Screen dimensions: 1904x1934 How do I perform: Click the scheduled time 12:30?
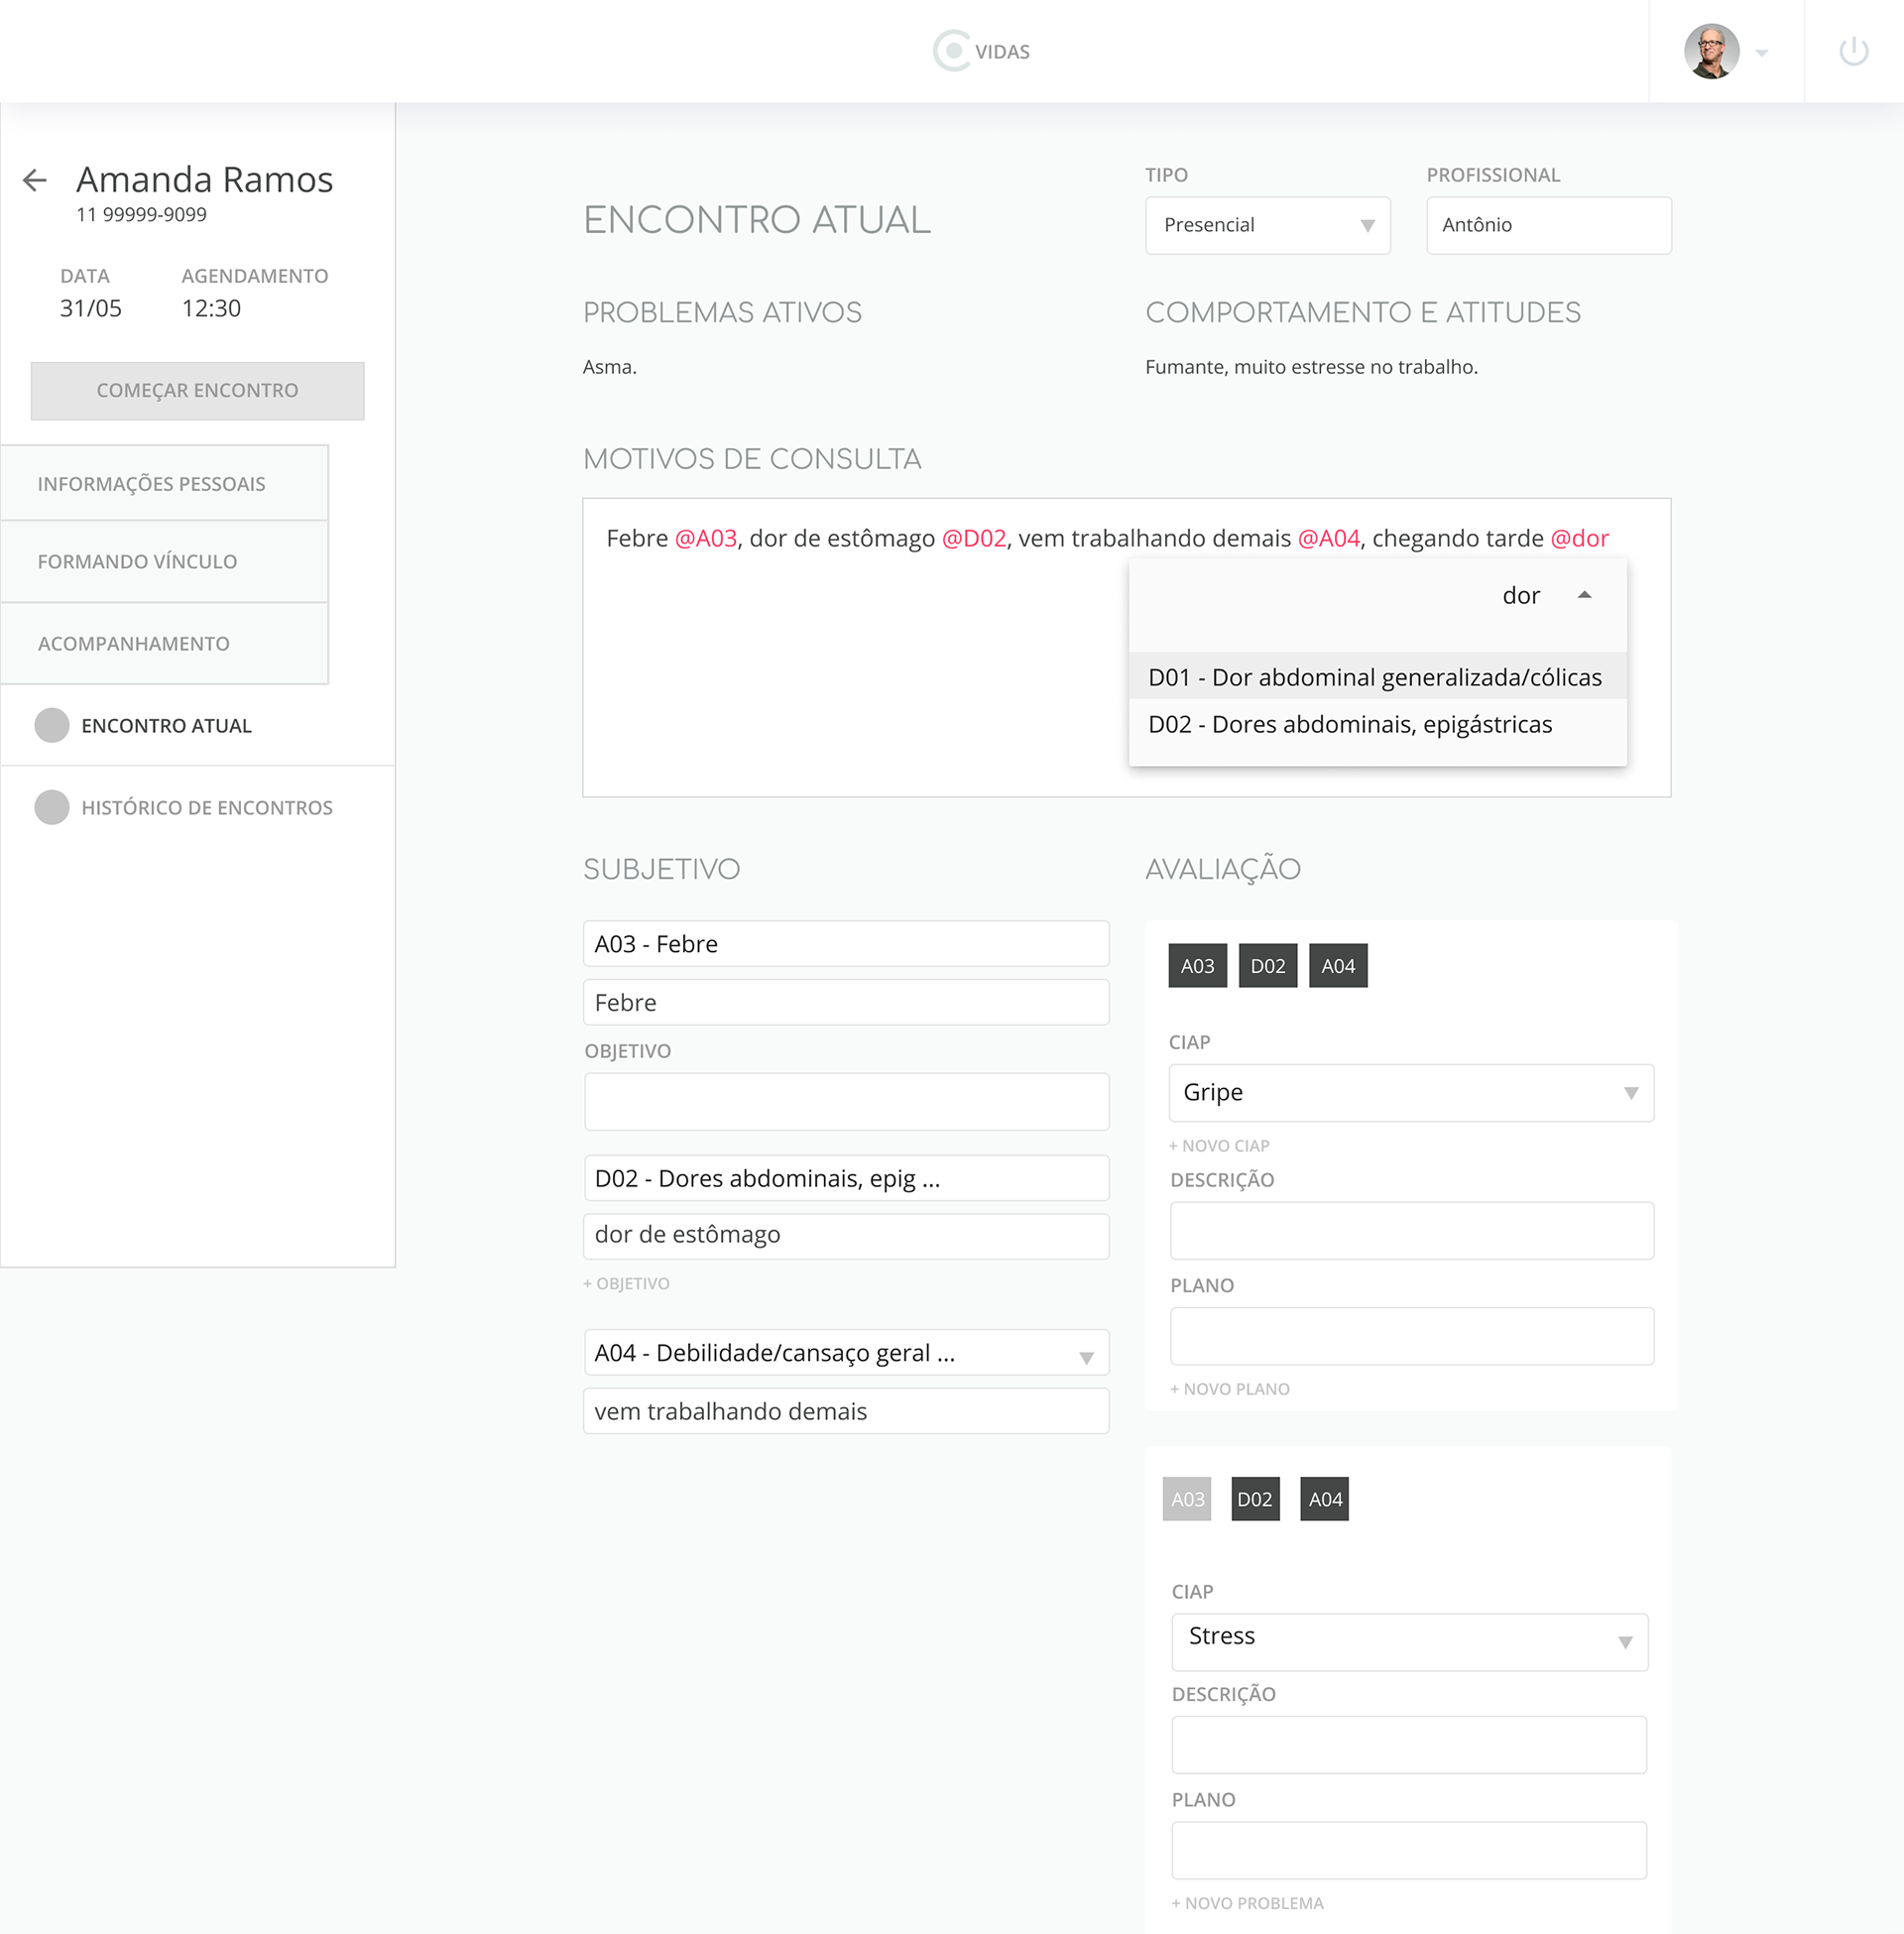(211, 308)
